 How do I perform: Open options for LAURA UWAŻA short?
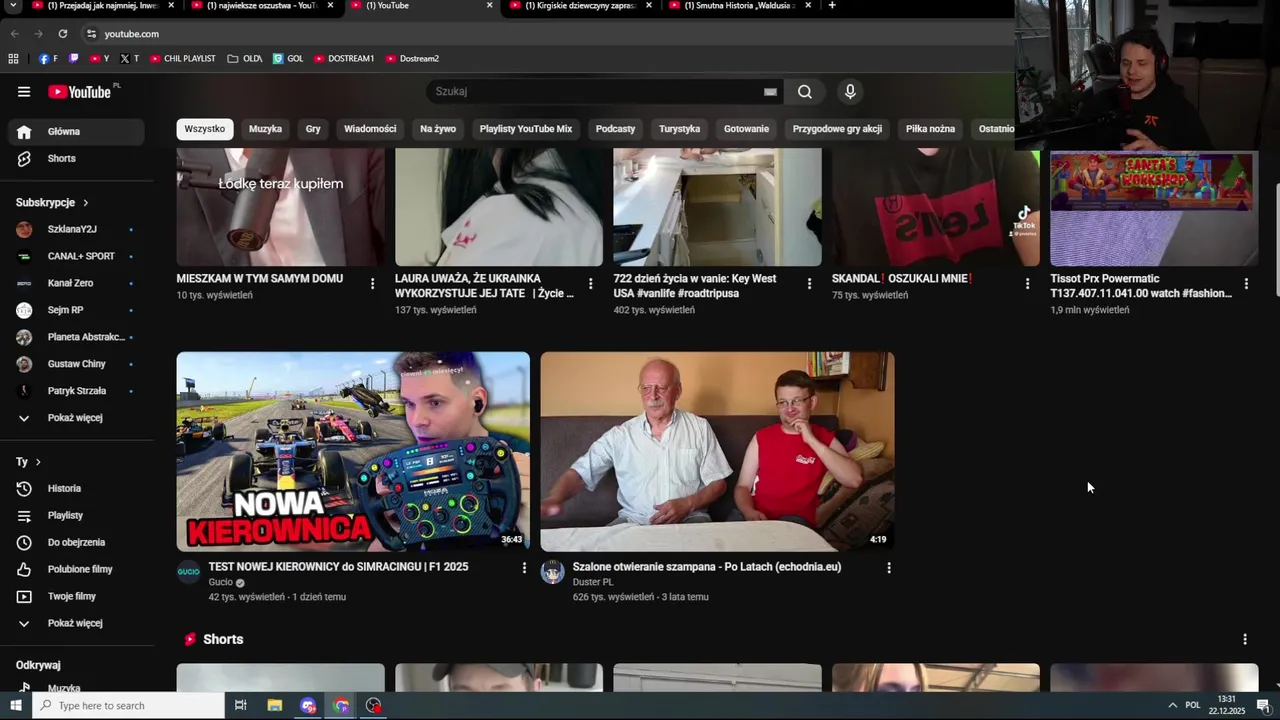590,284
